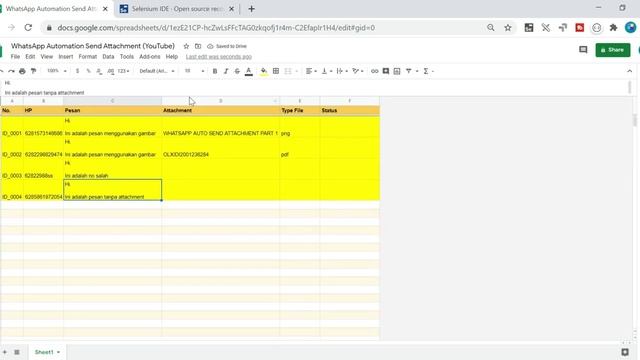Open more number formats dropdown
This screenshot has height=360, width=640.
[x=123, y=71]
